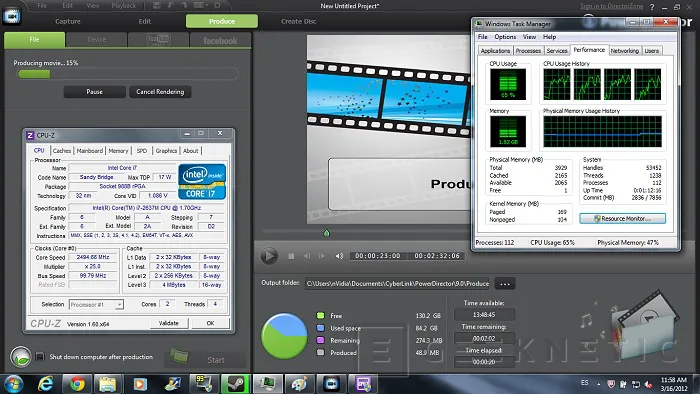Switch to the Capture module
700x394 pixels.
68,21
